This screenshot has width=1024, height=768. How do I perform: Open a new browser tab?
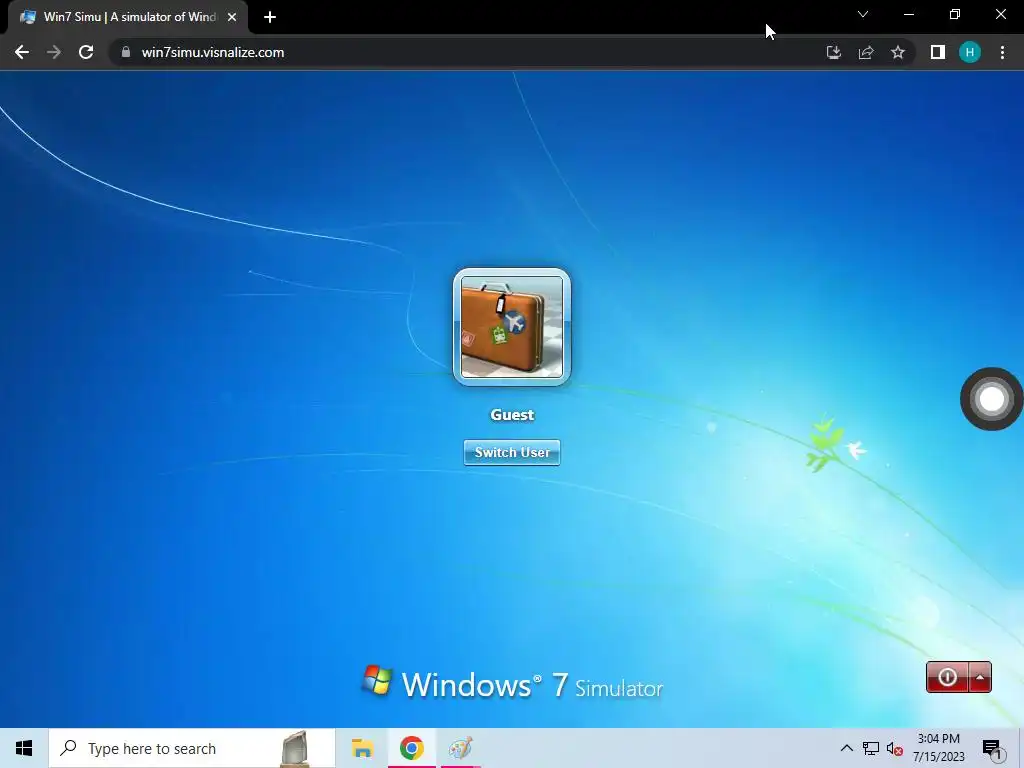(x=270, y=17)
